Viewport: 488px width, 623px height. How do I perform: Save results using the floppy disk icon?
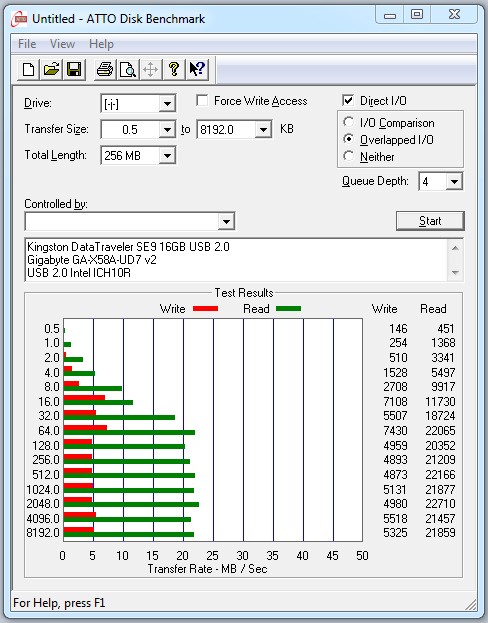click(x=74, y=70)
